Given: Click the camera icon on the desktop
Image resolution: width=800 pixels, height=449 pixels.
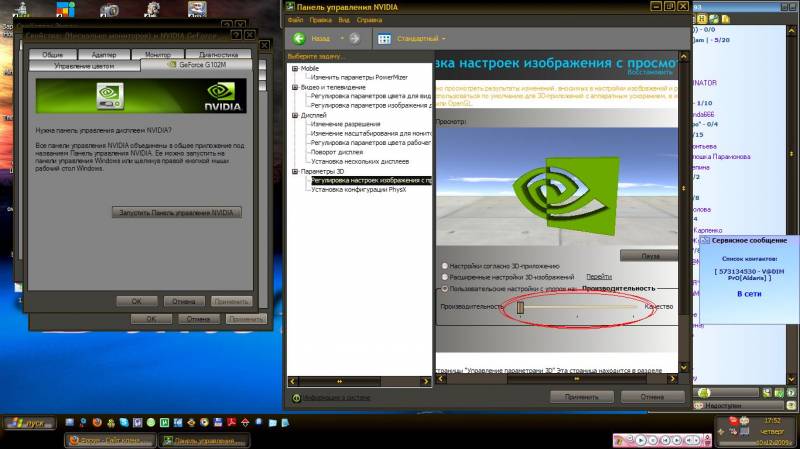Looking at the screenshot, I should [x=109, y=9].
